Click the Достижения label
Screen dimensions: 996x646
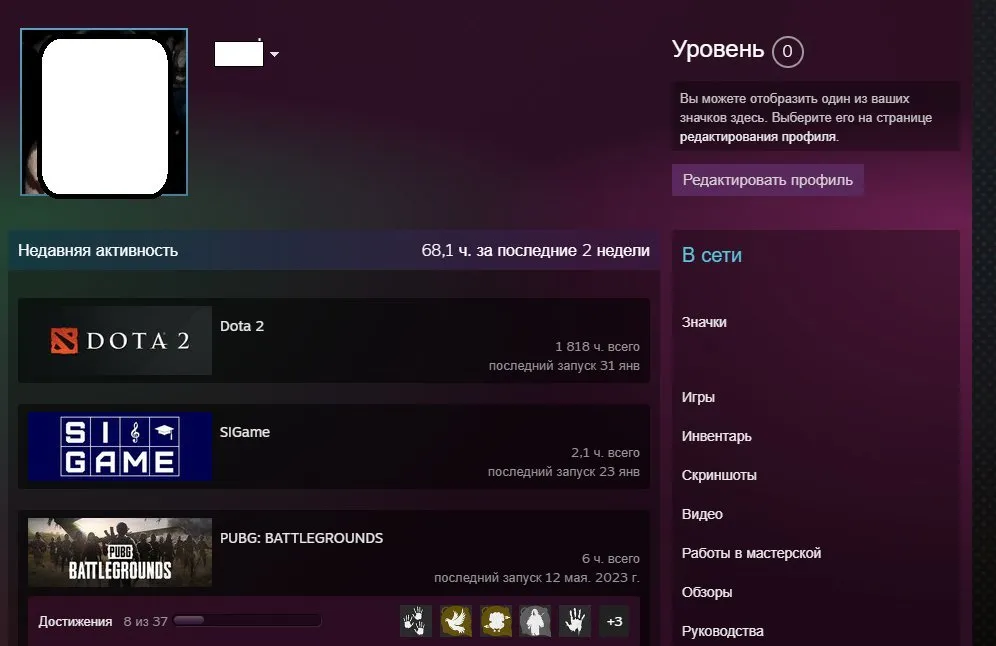coord(75,621)
